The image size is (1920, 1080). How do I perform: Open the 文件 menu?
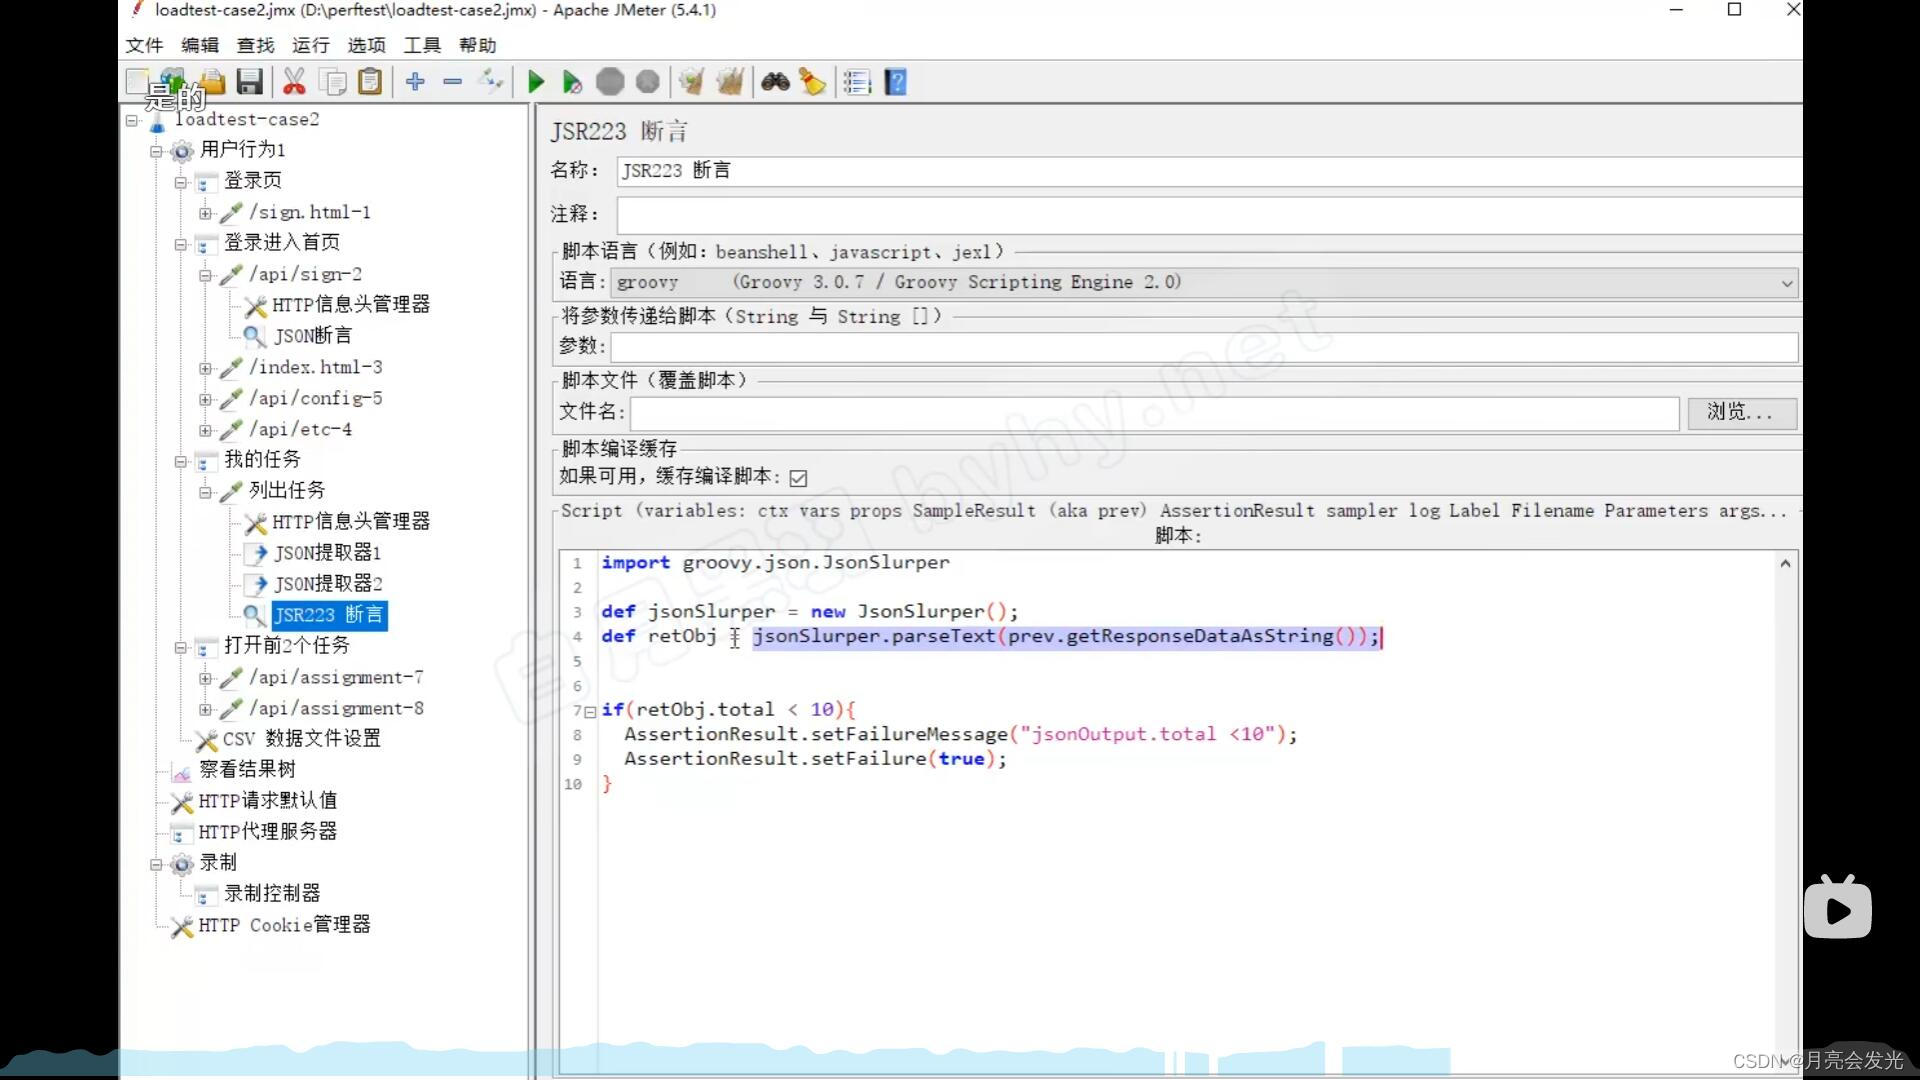point(144,45)
